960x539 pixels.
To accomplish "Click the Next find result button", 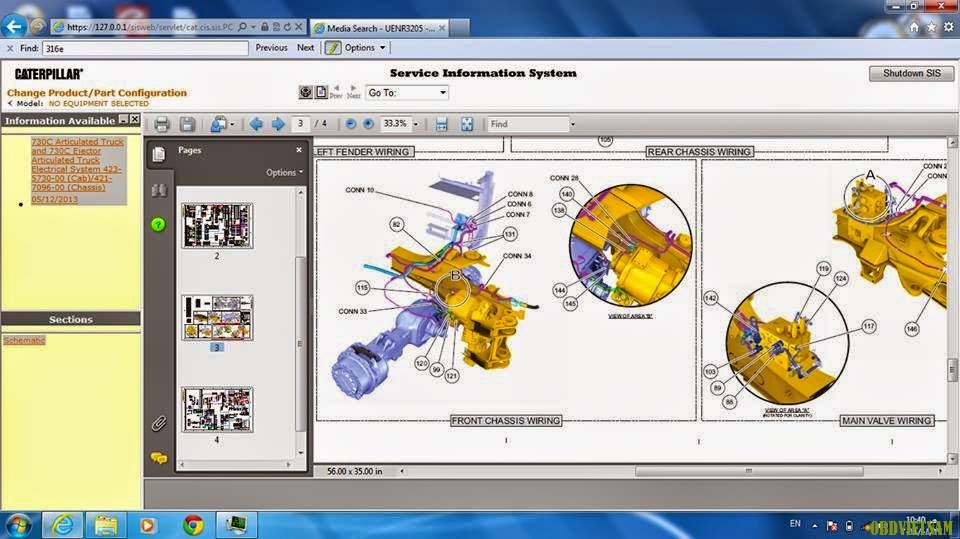I will click(x=305, y=47).
